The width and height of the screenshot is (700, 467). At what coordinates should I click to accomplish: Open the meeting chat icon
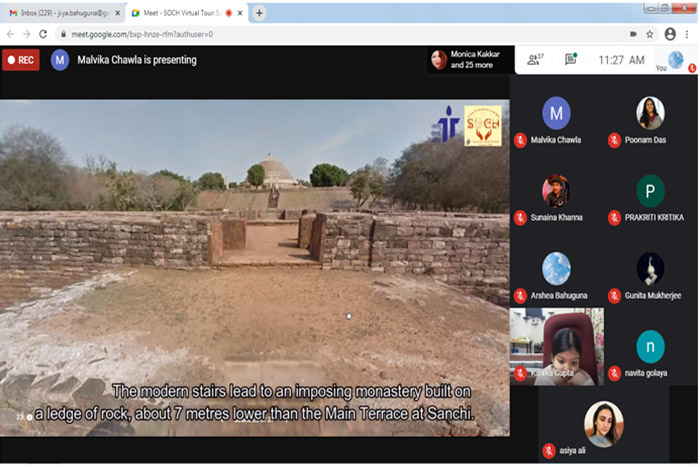[571, 59]
